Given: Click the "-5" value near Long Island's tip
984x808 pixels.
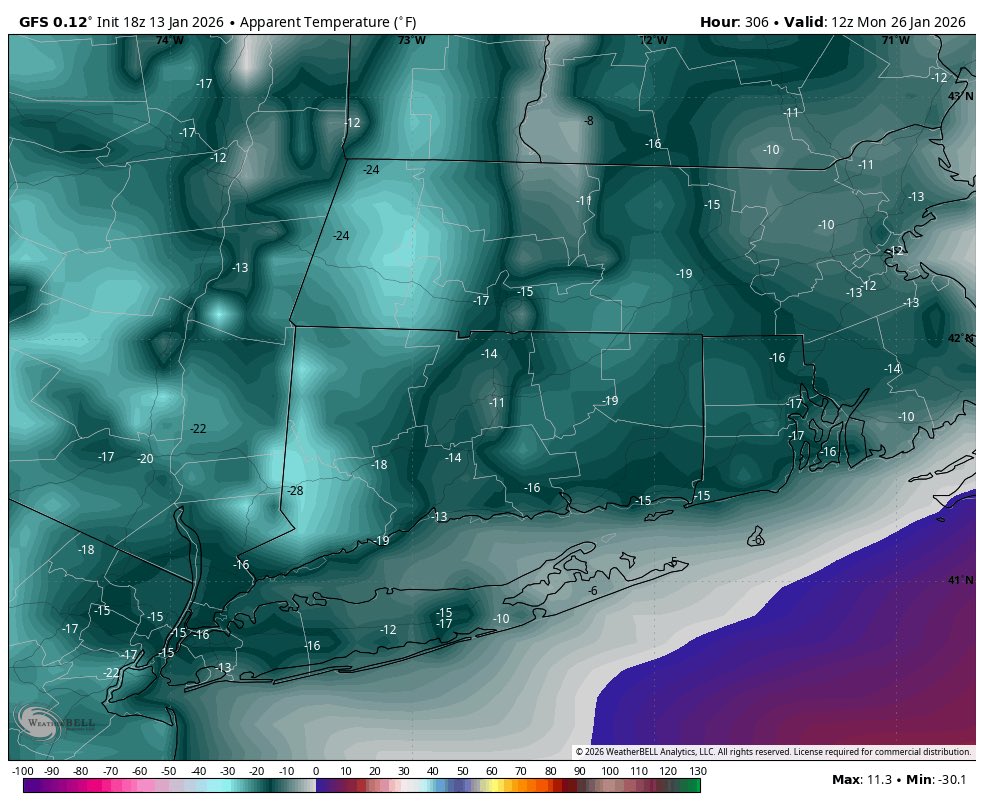Looking at the screenshot, I should [x=673, y=561].
